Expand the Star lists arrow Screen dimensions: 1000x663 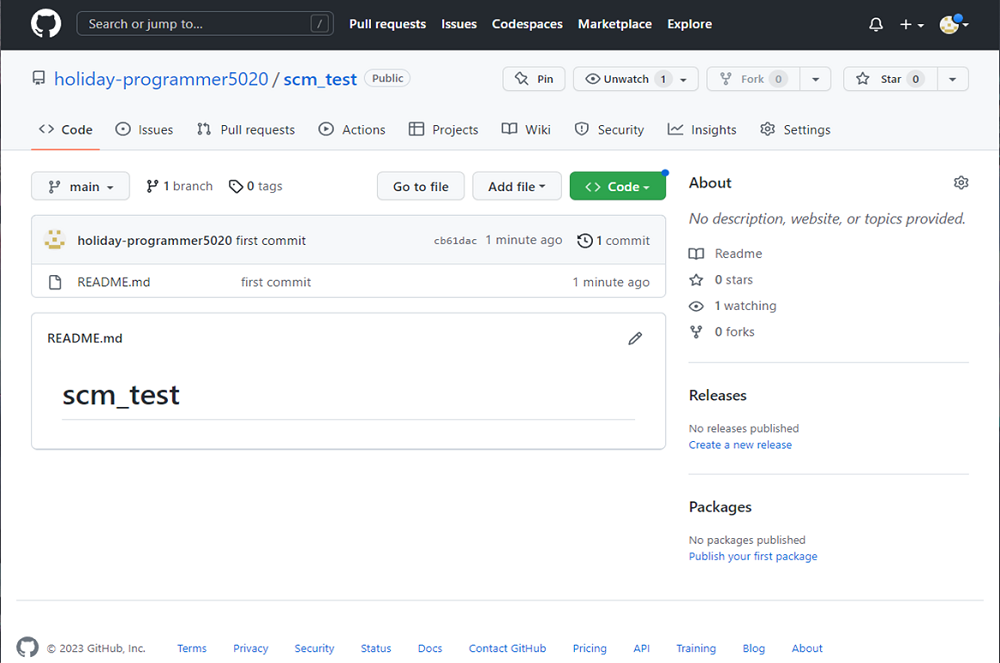tap(952, 79)
